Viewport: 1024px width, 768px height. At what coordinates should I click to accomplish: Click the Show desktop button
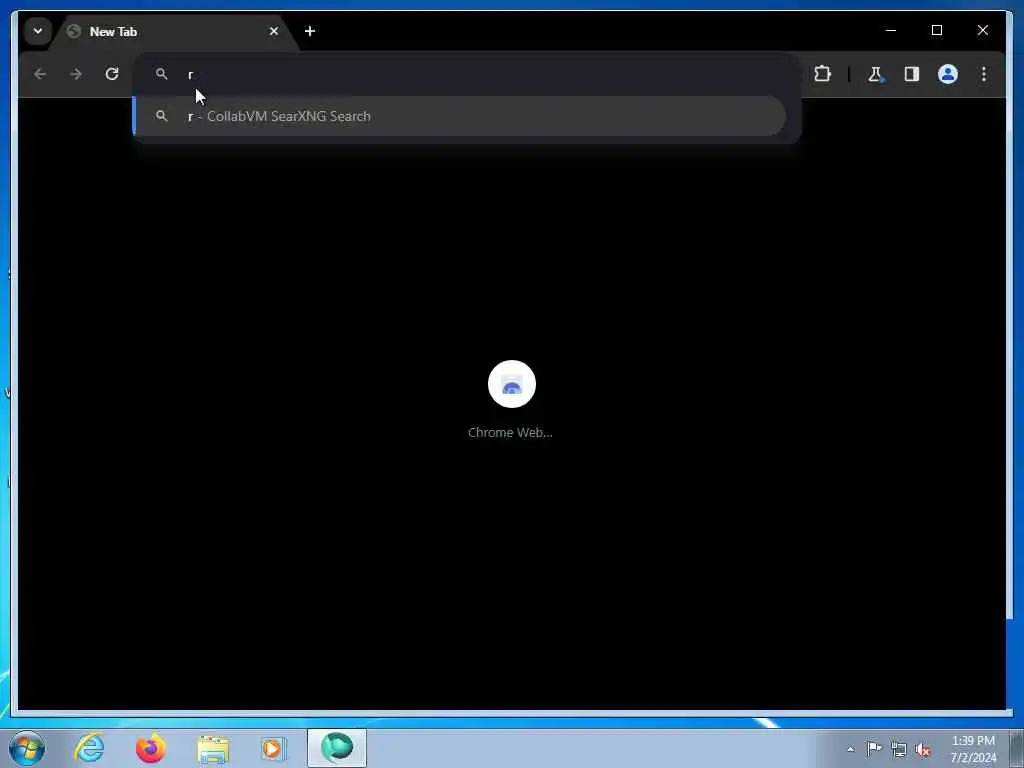coord(1017,748)
